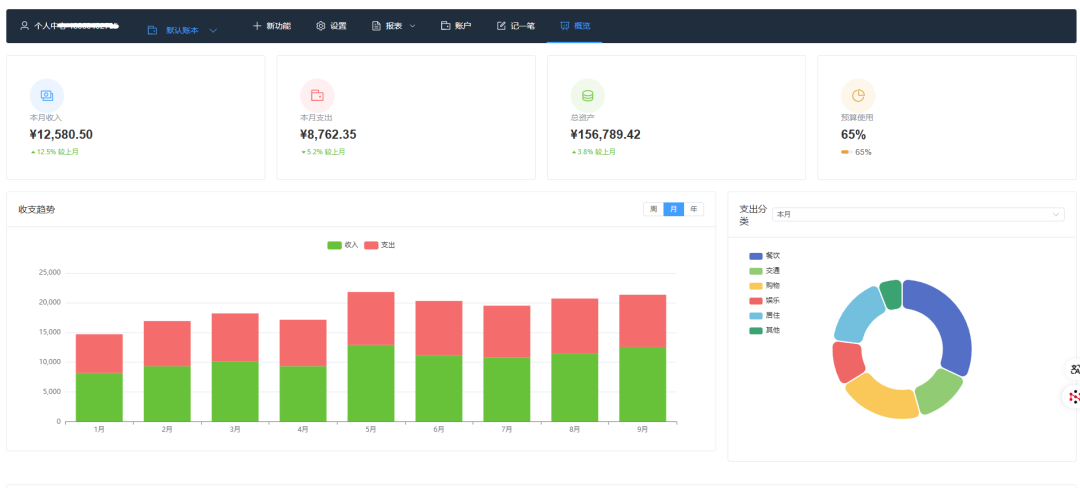This screenshot has width=1080, height=488.
Task: Click the 7月 green income bar
Action: point(507,389)
